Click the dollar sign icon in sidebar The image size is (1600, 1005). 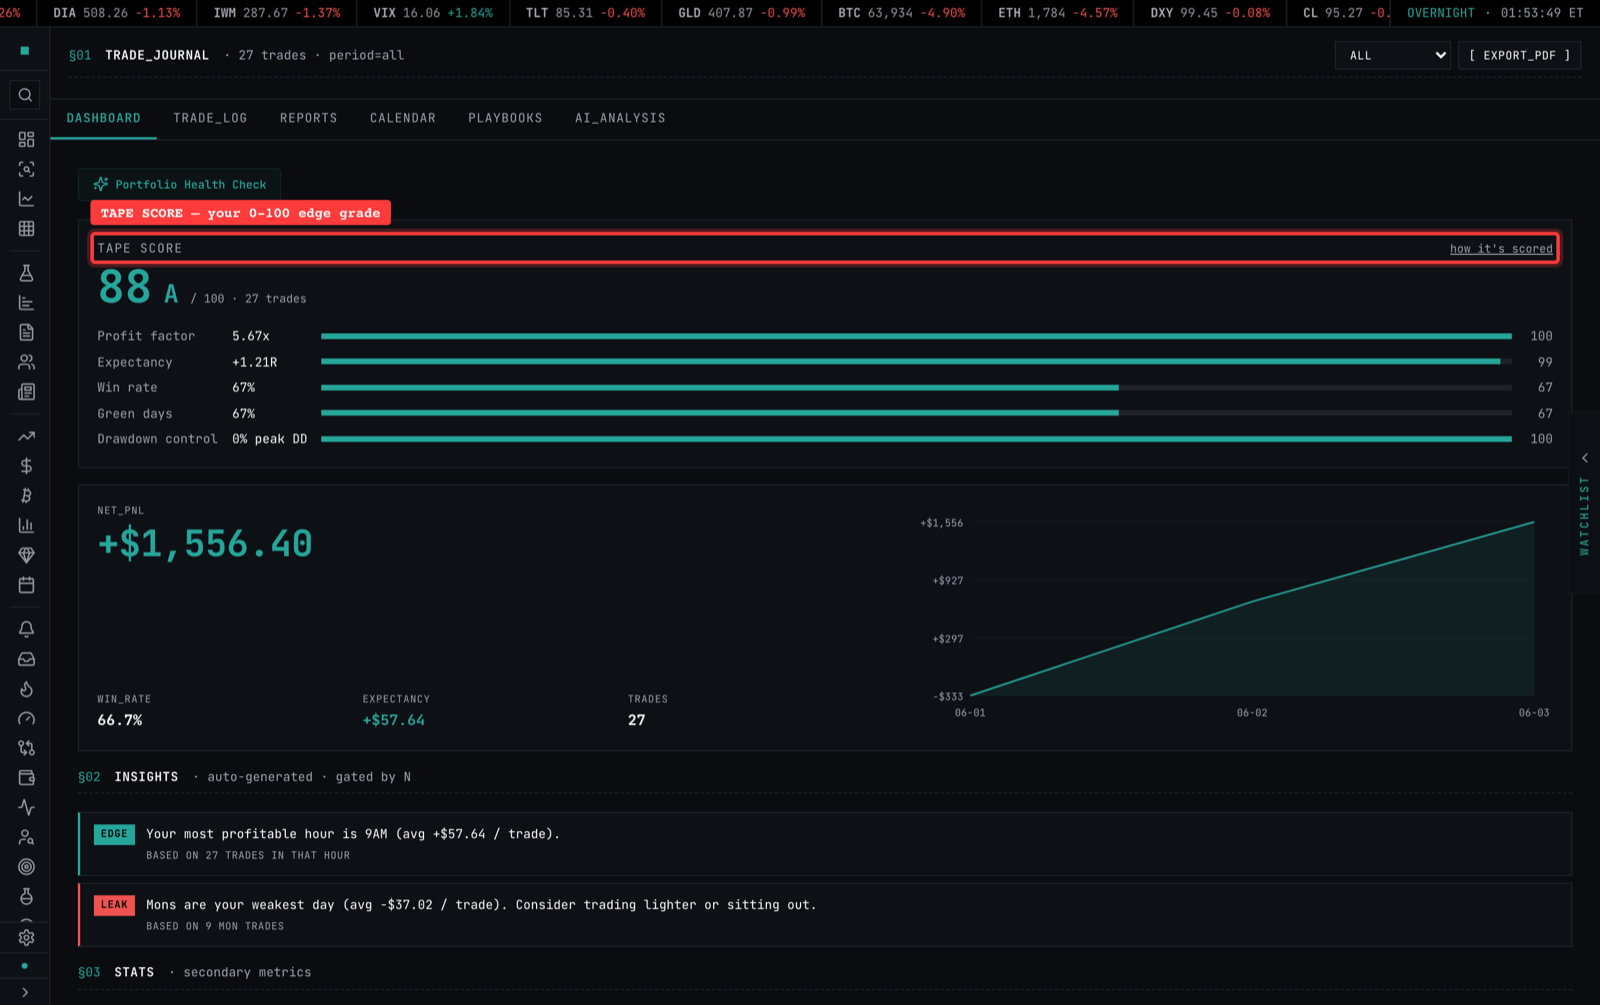[26, 466]
